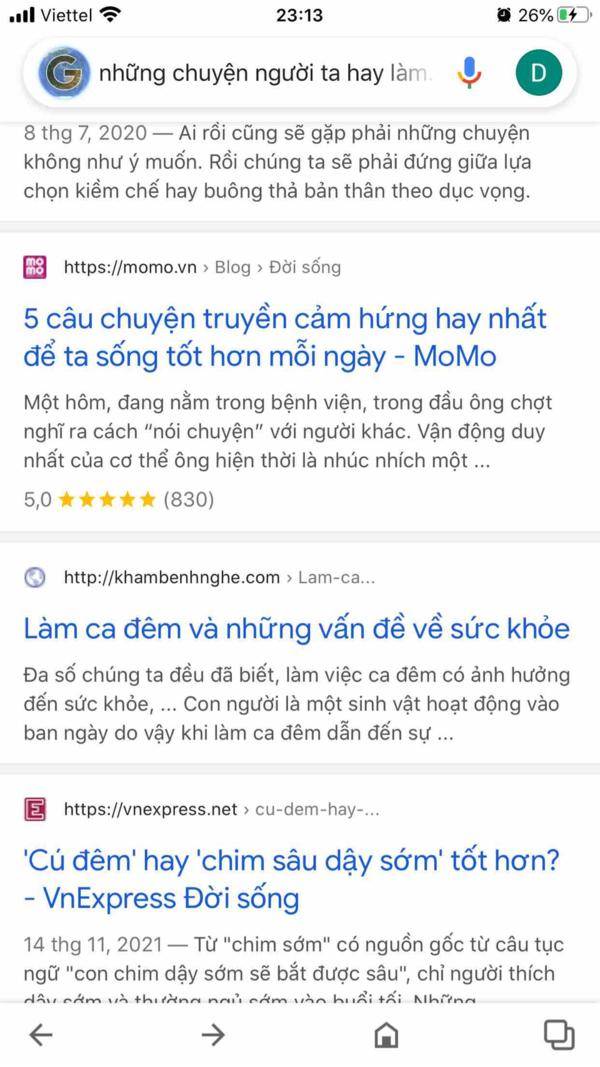Go back with the left arrow icon
Image resolution: width=600 pixels, height=1067 pixels.
click(x=41, y=1035)
